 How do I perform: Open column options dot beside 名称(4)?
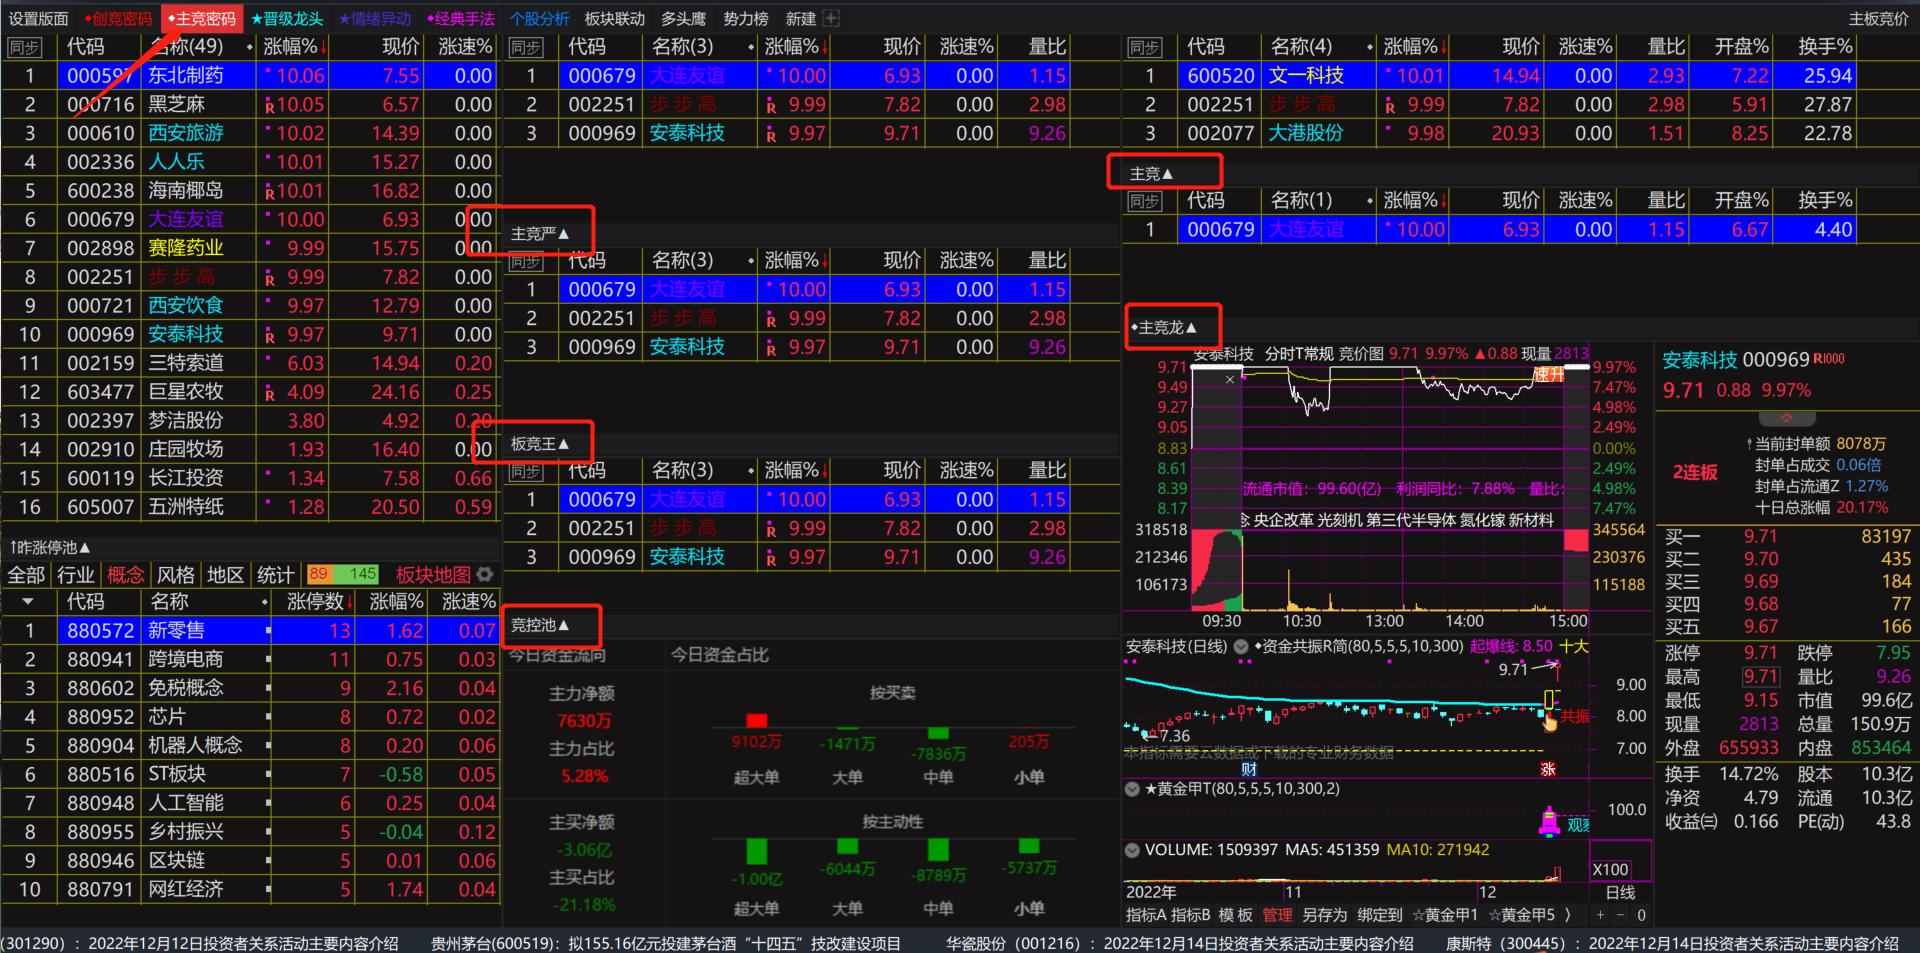(x=1370, y=47)
